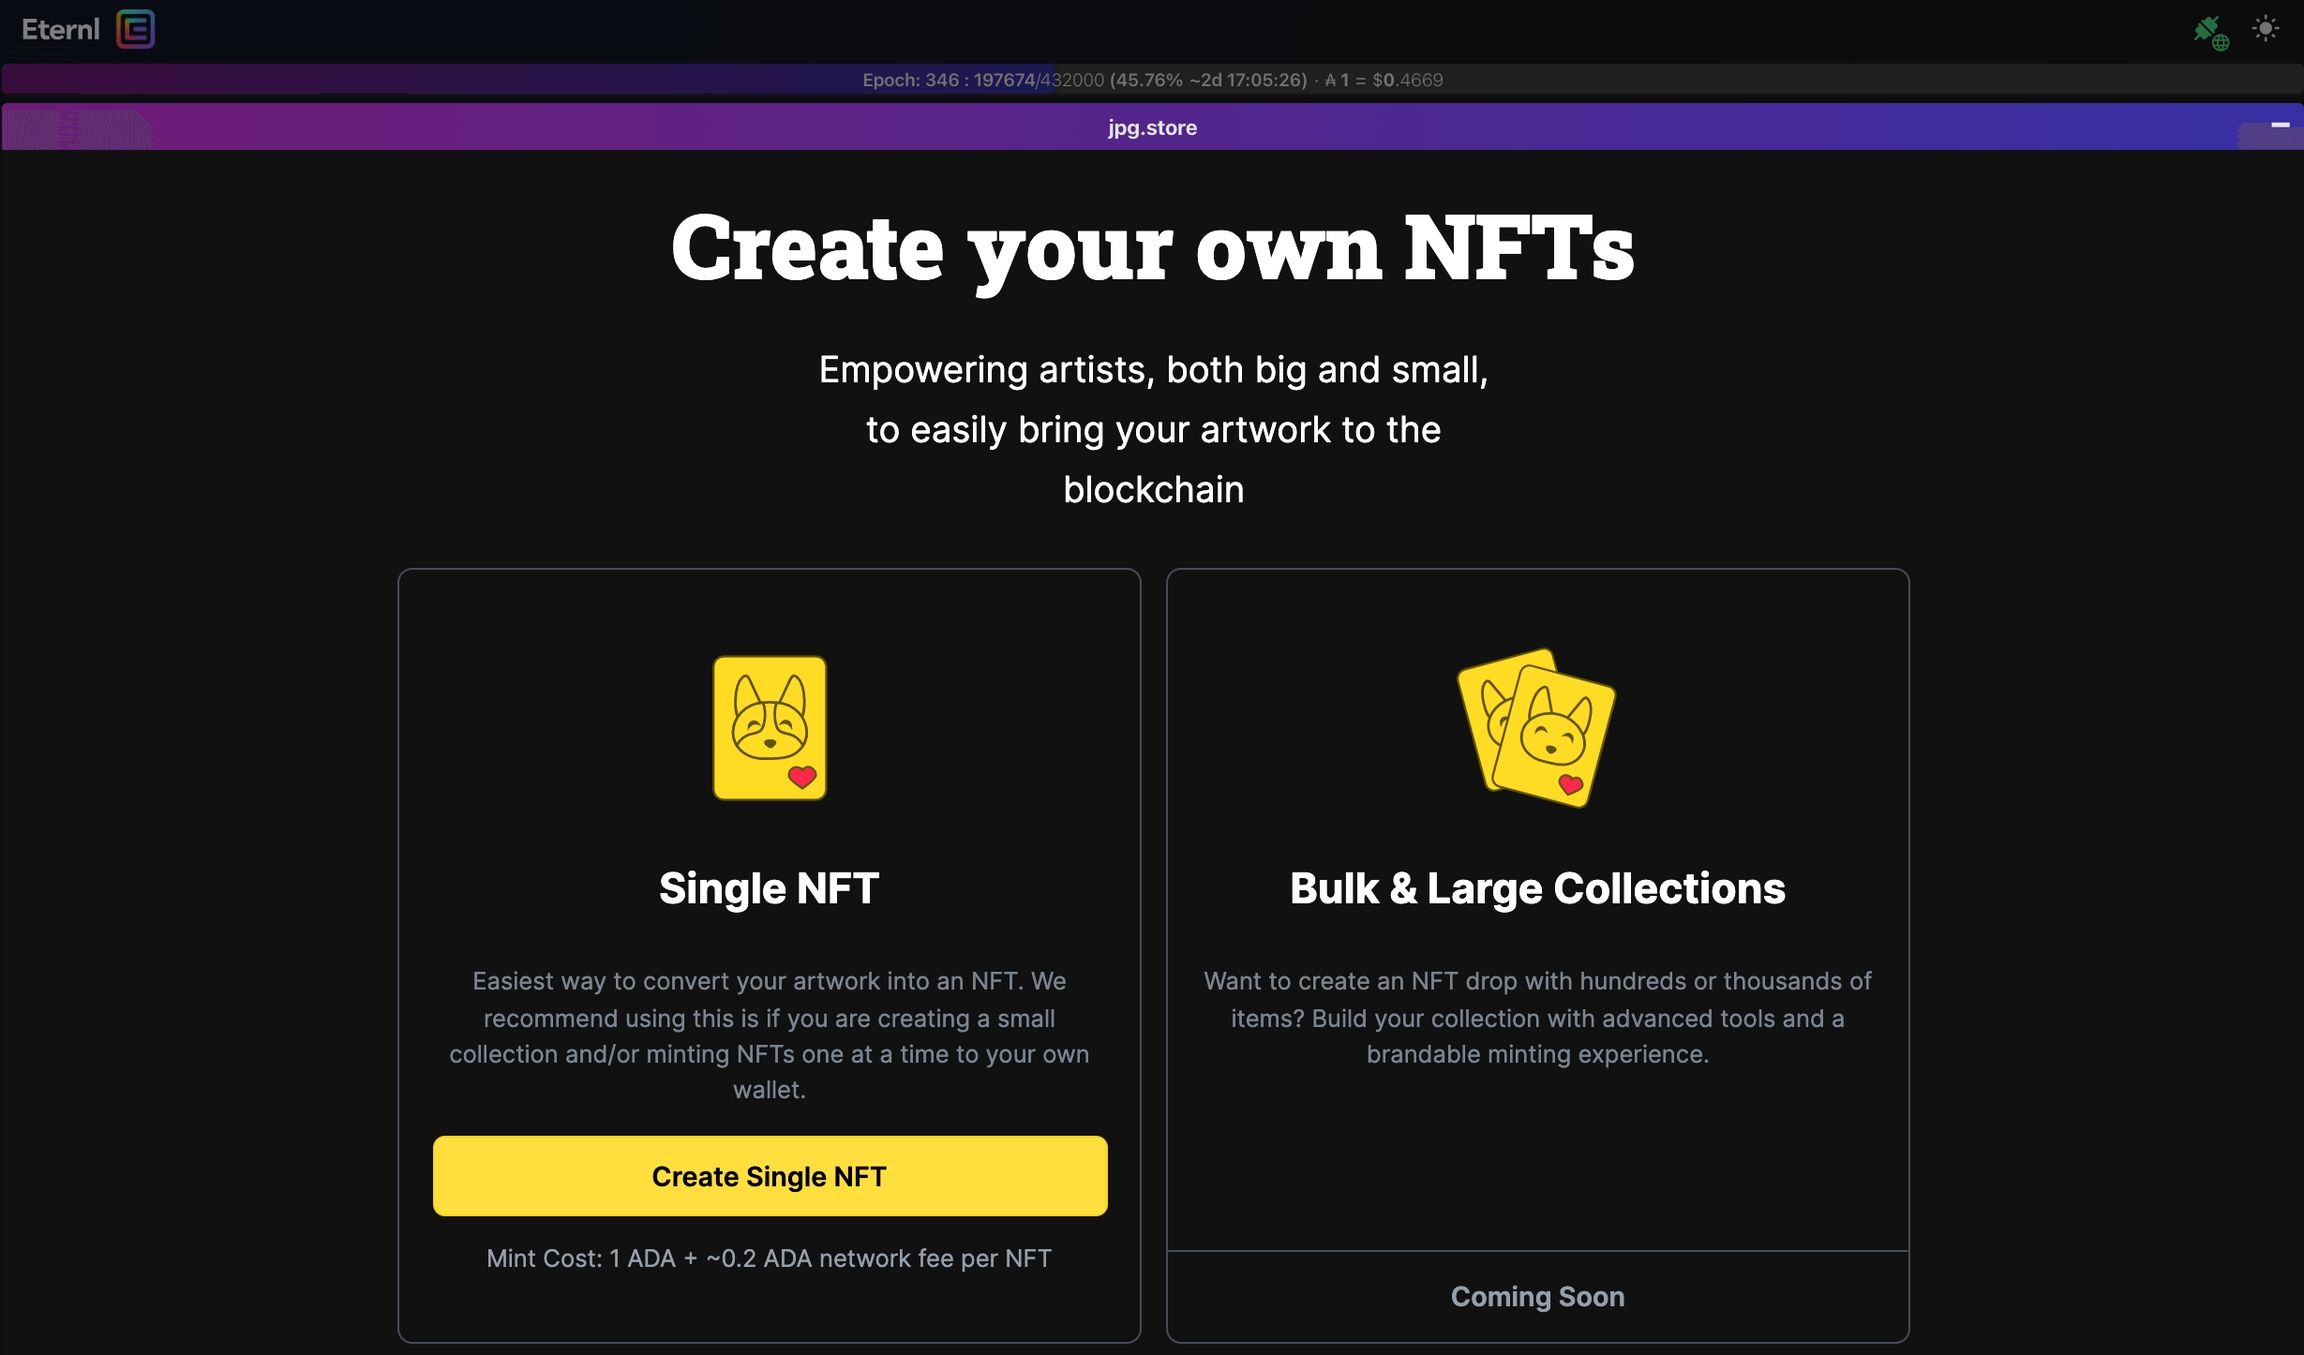Click the red heart on single card
Image resolution: width=2304 pixels, height=1355 pixels.
802,777
